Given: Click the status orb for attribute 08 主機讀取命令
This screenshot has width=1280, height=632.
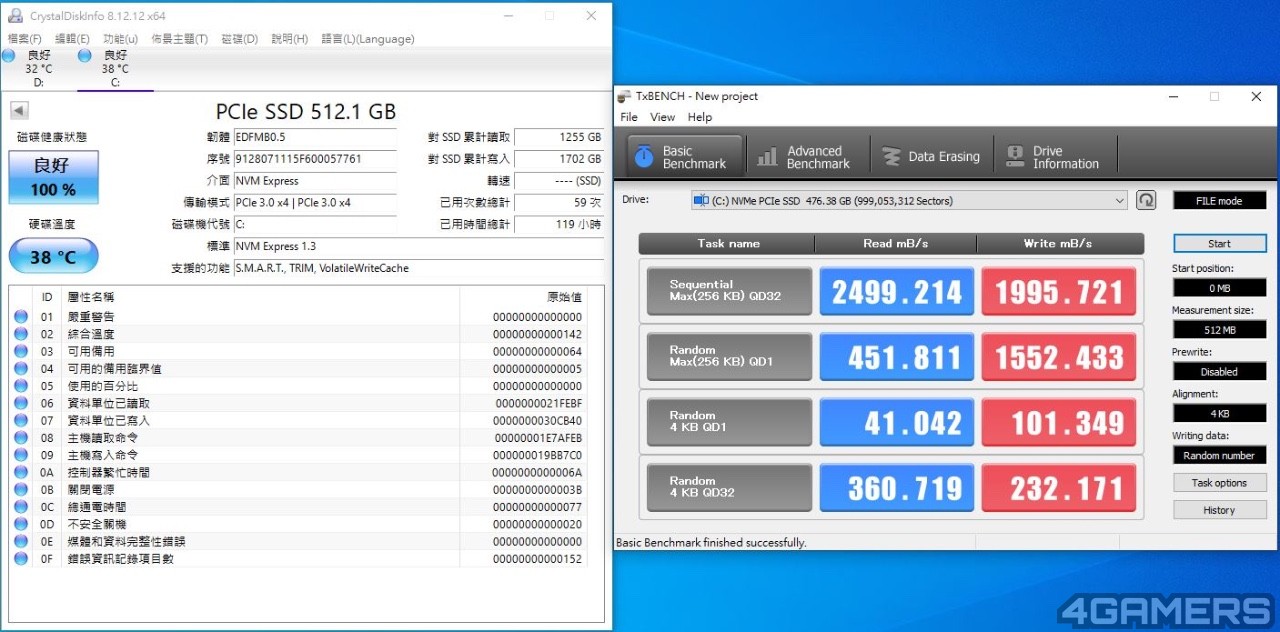Looking at the screenshot, I should pos(21,438).
